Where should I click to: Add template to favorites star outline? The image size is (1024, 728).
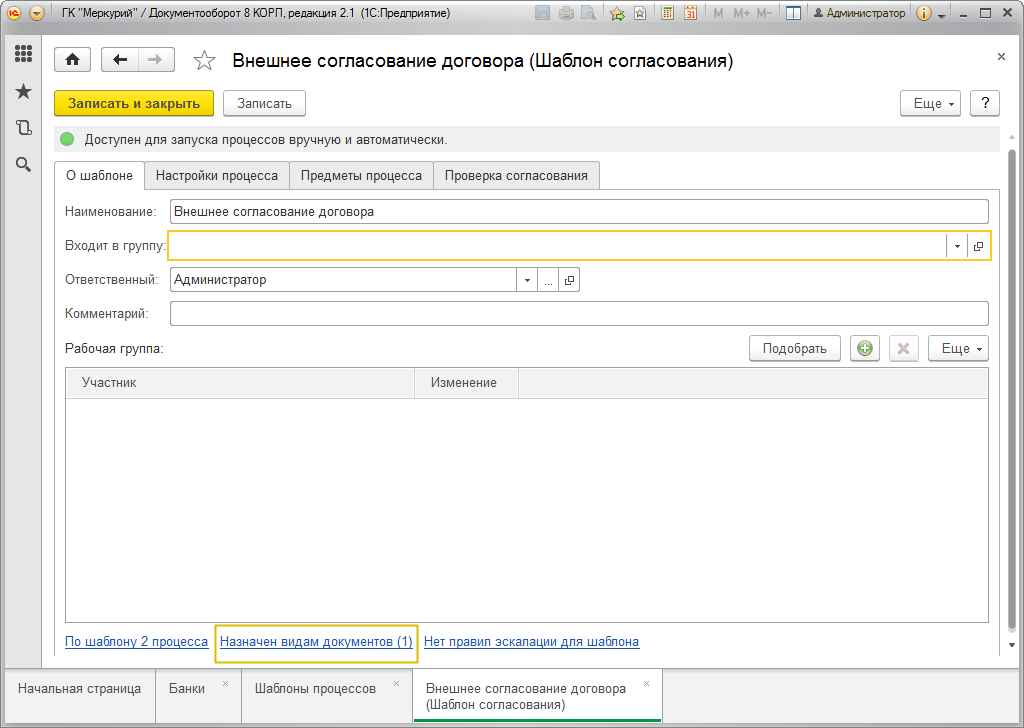coord(204,61)
